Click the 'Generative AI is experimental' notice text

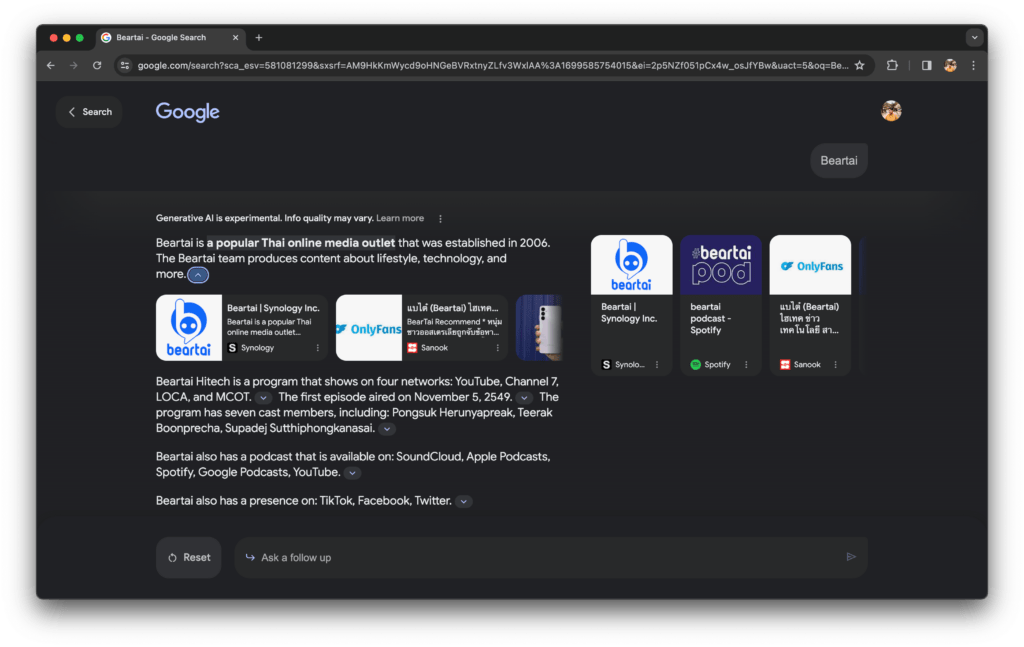(x=264, y=218)
